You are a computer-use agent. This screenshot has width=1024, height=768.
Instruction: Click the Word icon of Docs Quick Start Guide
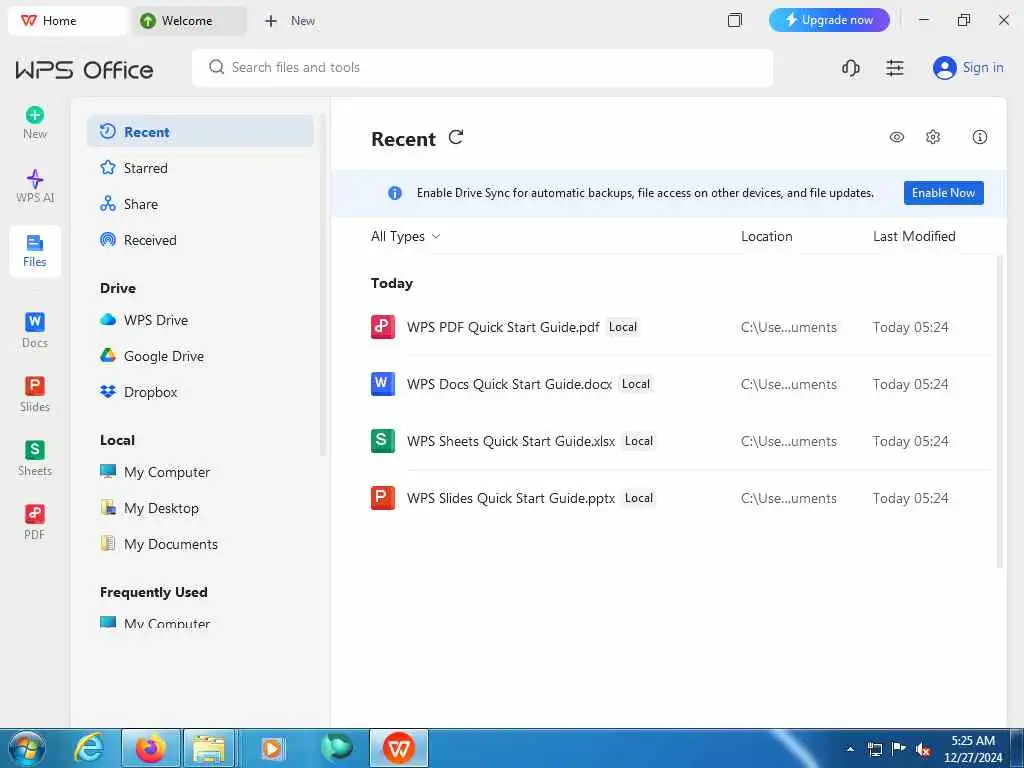383,383
